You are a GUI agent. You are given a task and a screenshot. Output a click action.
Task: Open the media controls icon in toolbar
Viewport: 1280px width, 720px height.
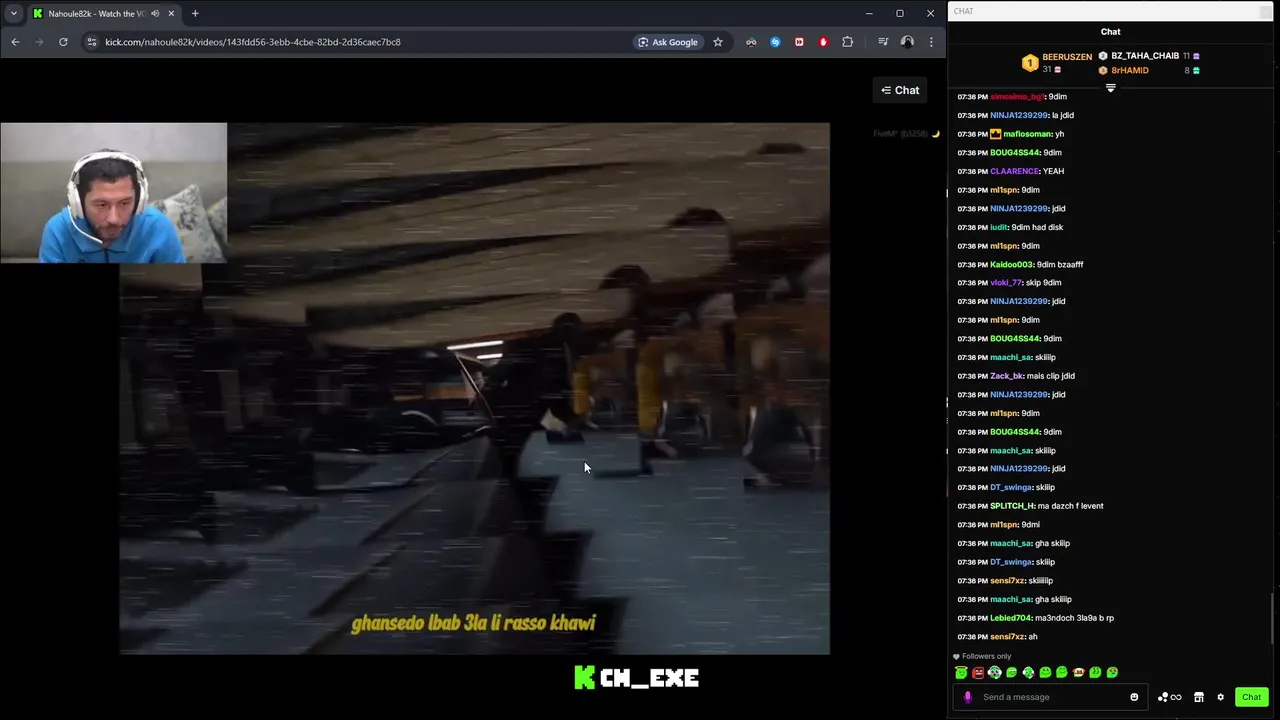[883, 42]
